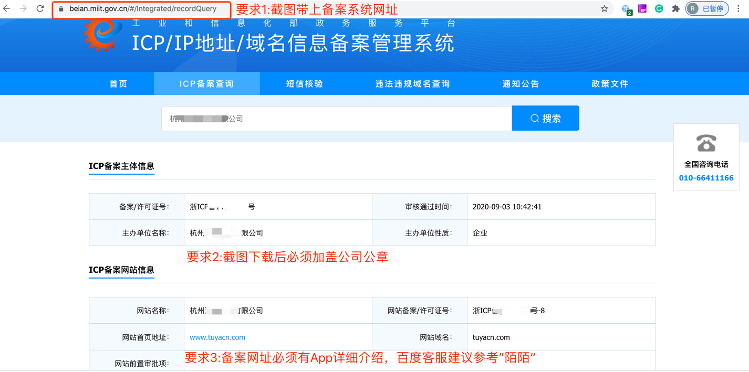Go back with the browser back arrow

[7, 9]
